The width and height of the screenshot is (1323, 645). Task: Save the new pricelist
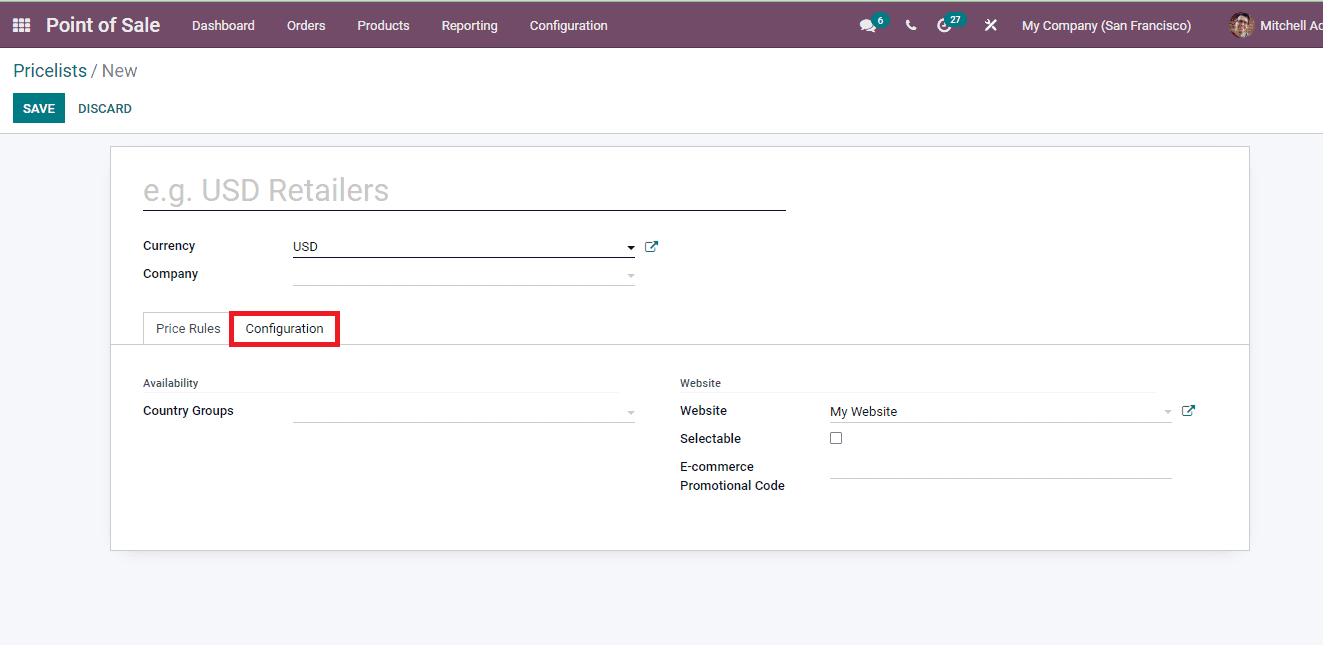pos(39,108)
